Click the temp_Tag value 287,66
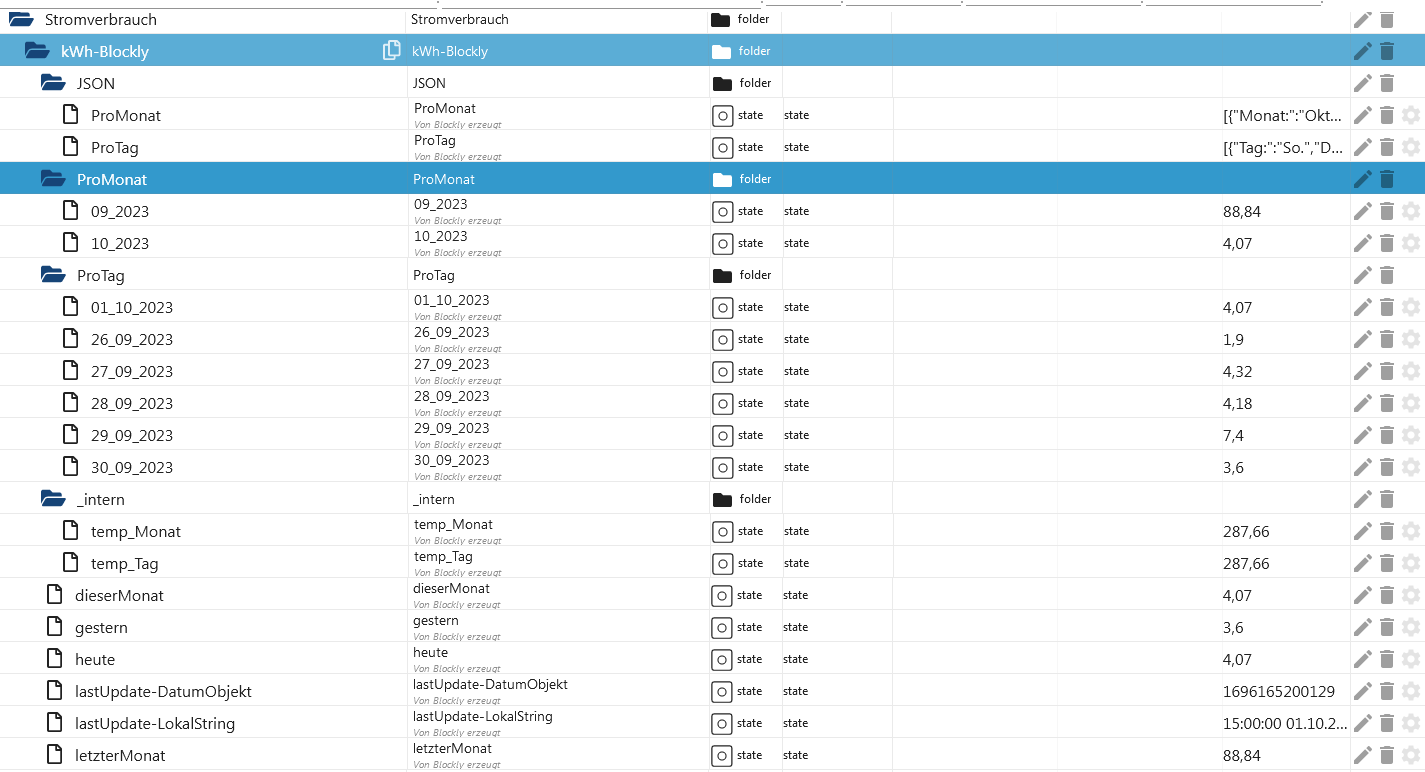1425x772 pixels. [x=1246, y=563]
